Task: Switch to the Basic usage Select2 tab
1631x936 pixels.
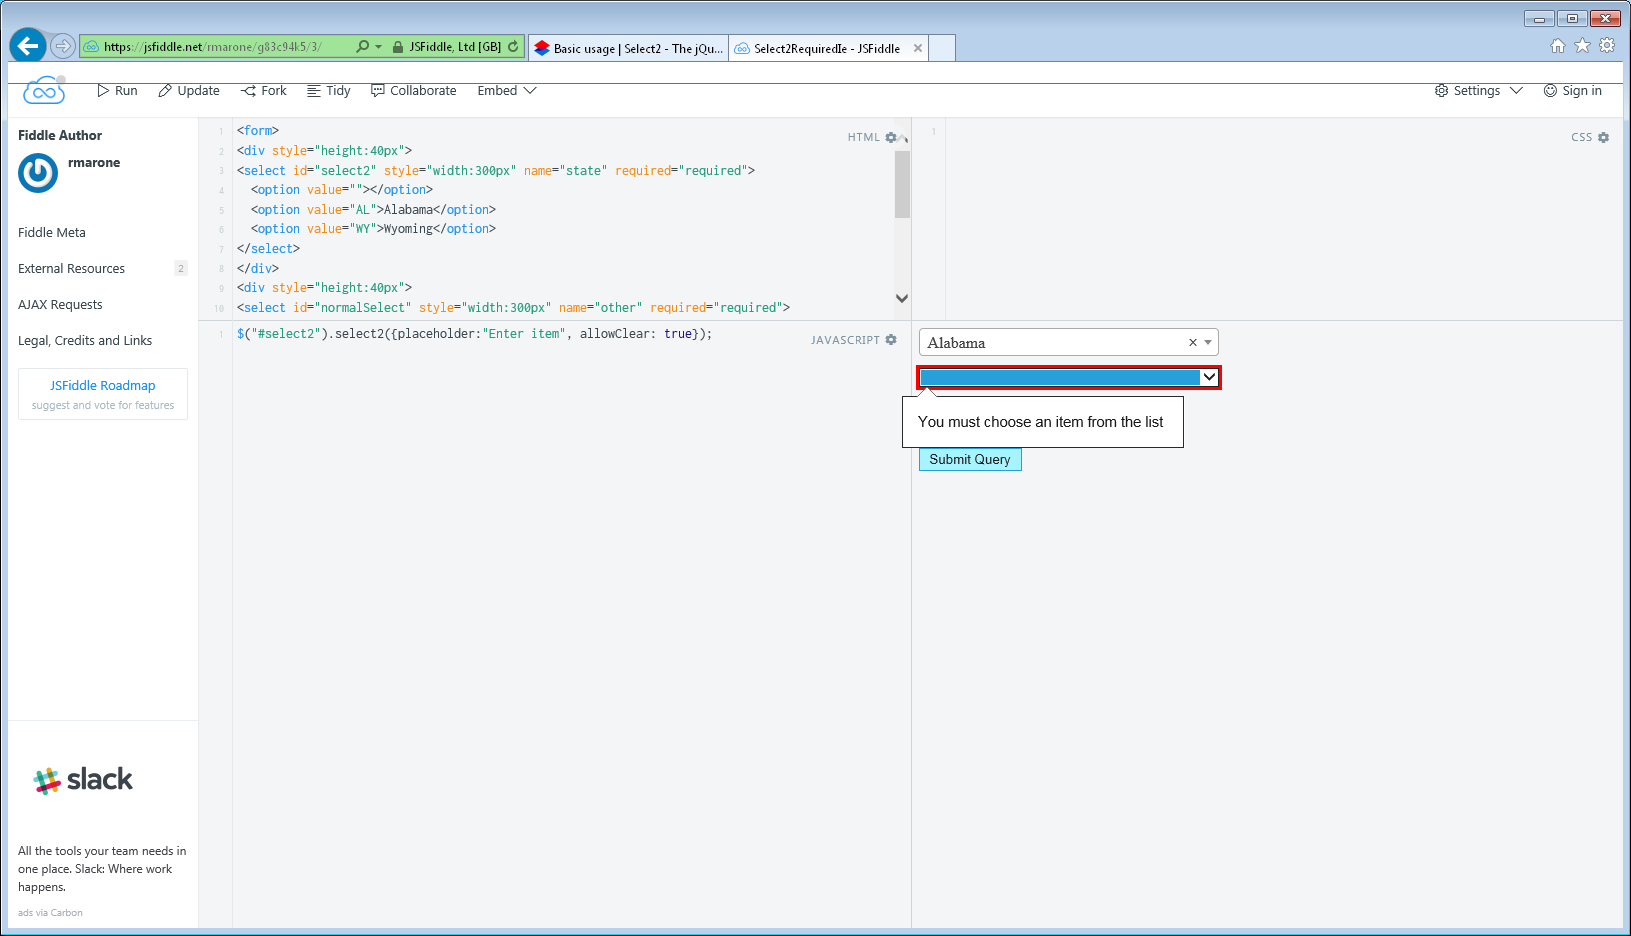Action: (x=628, y=47)
